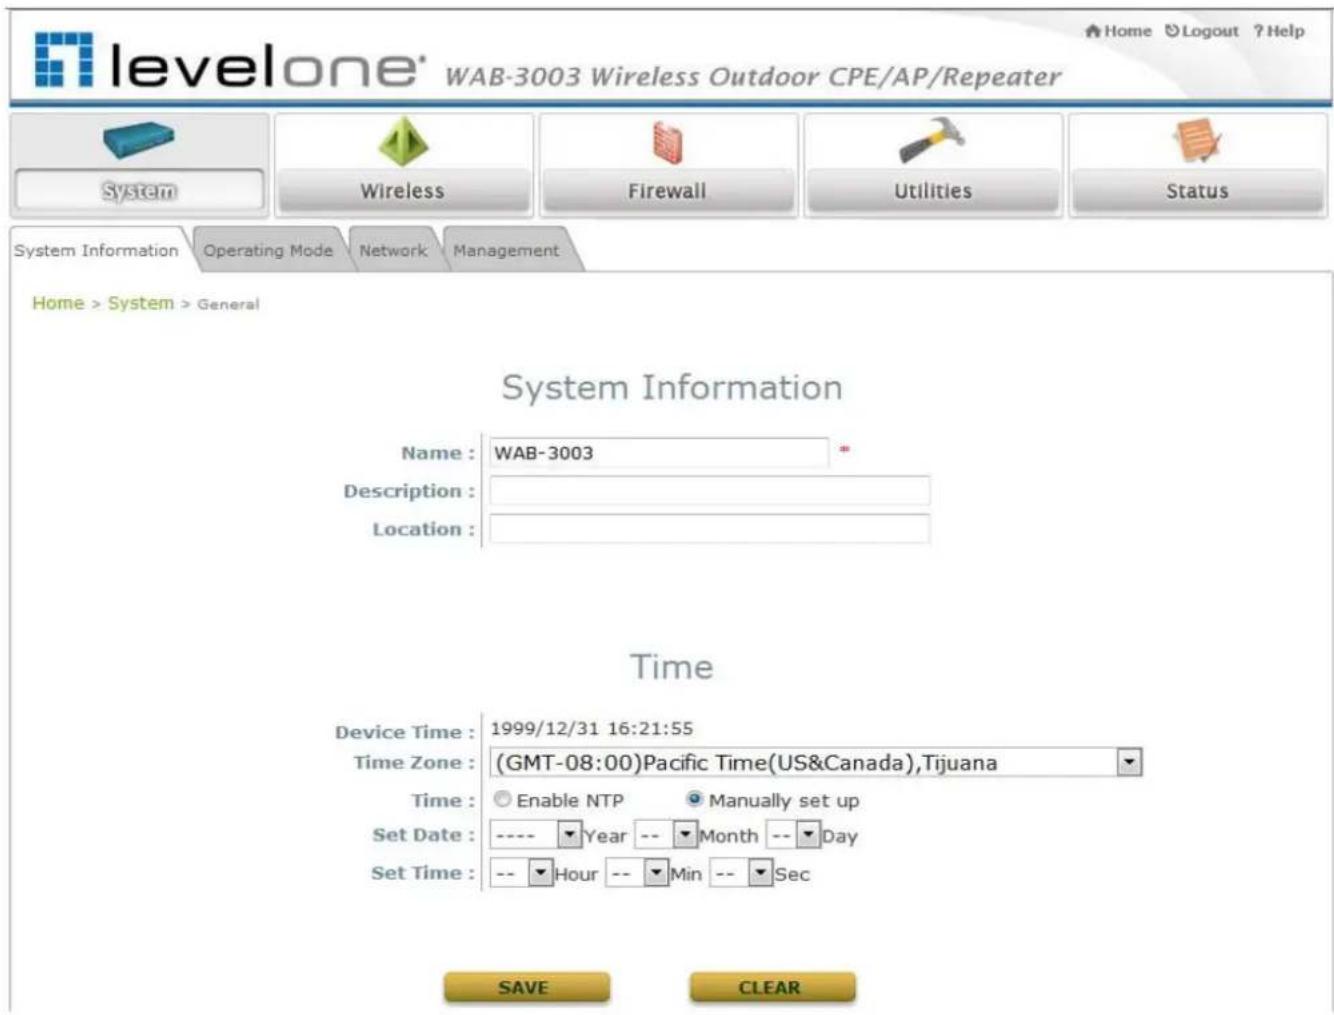Click System in the breadcrumb
The width and height of the screenshot is (1334, 1015).
tap(141, 303)
